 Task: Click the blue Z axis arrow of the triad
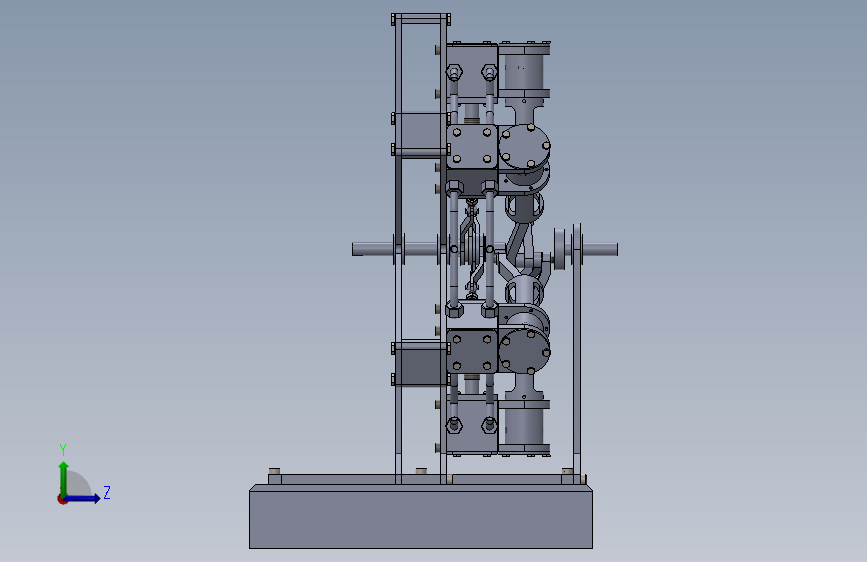(x=83, y=498)
